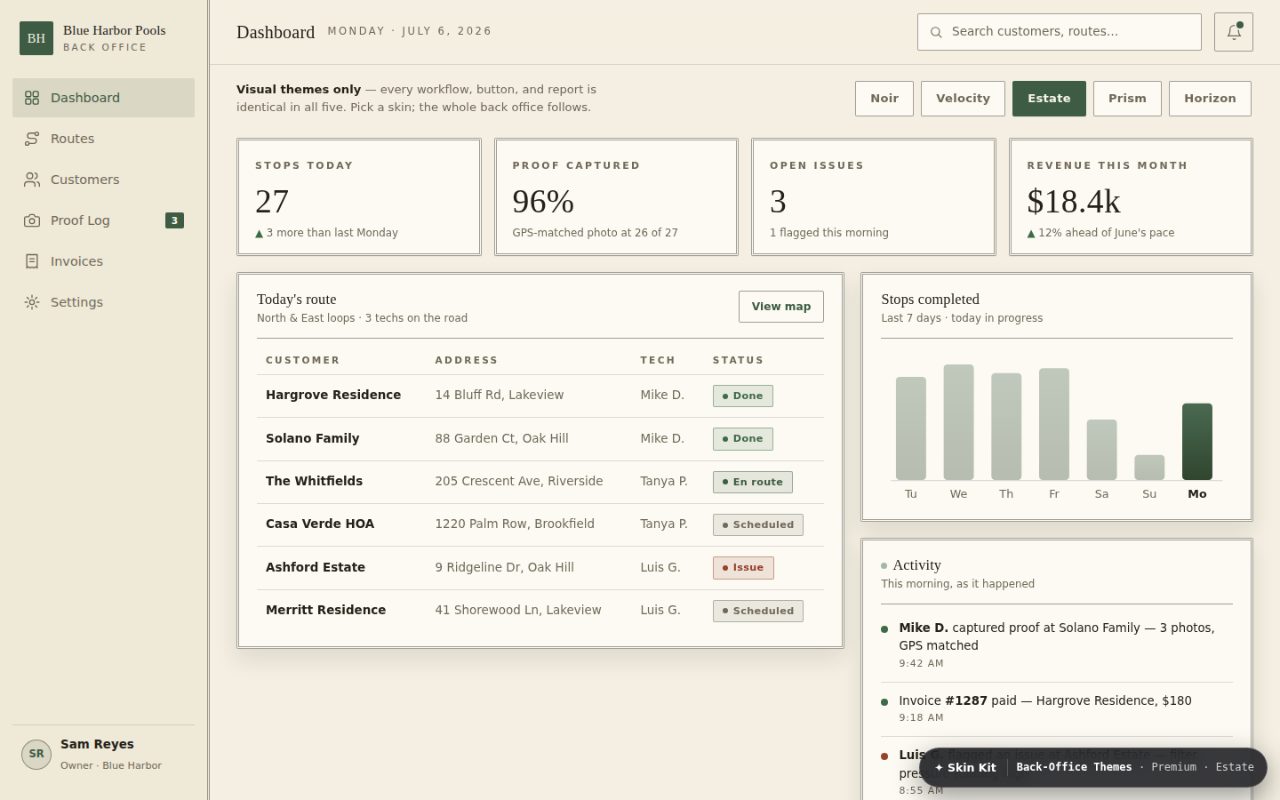
Task: Click Tanya P. in Casa Verde HOA row
Action: click(x=664, y=524)
